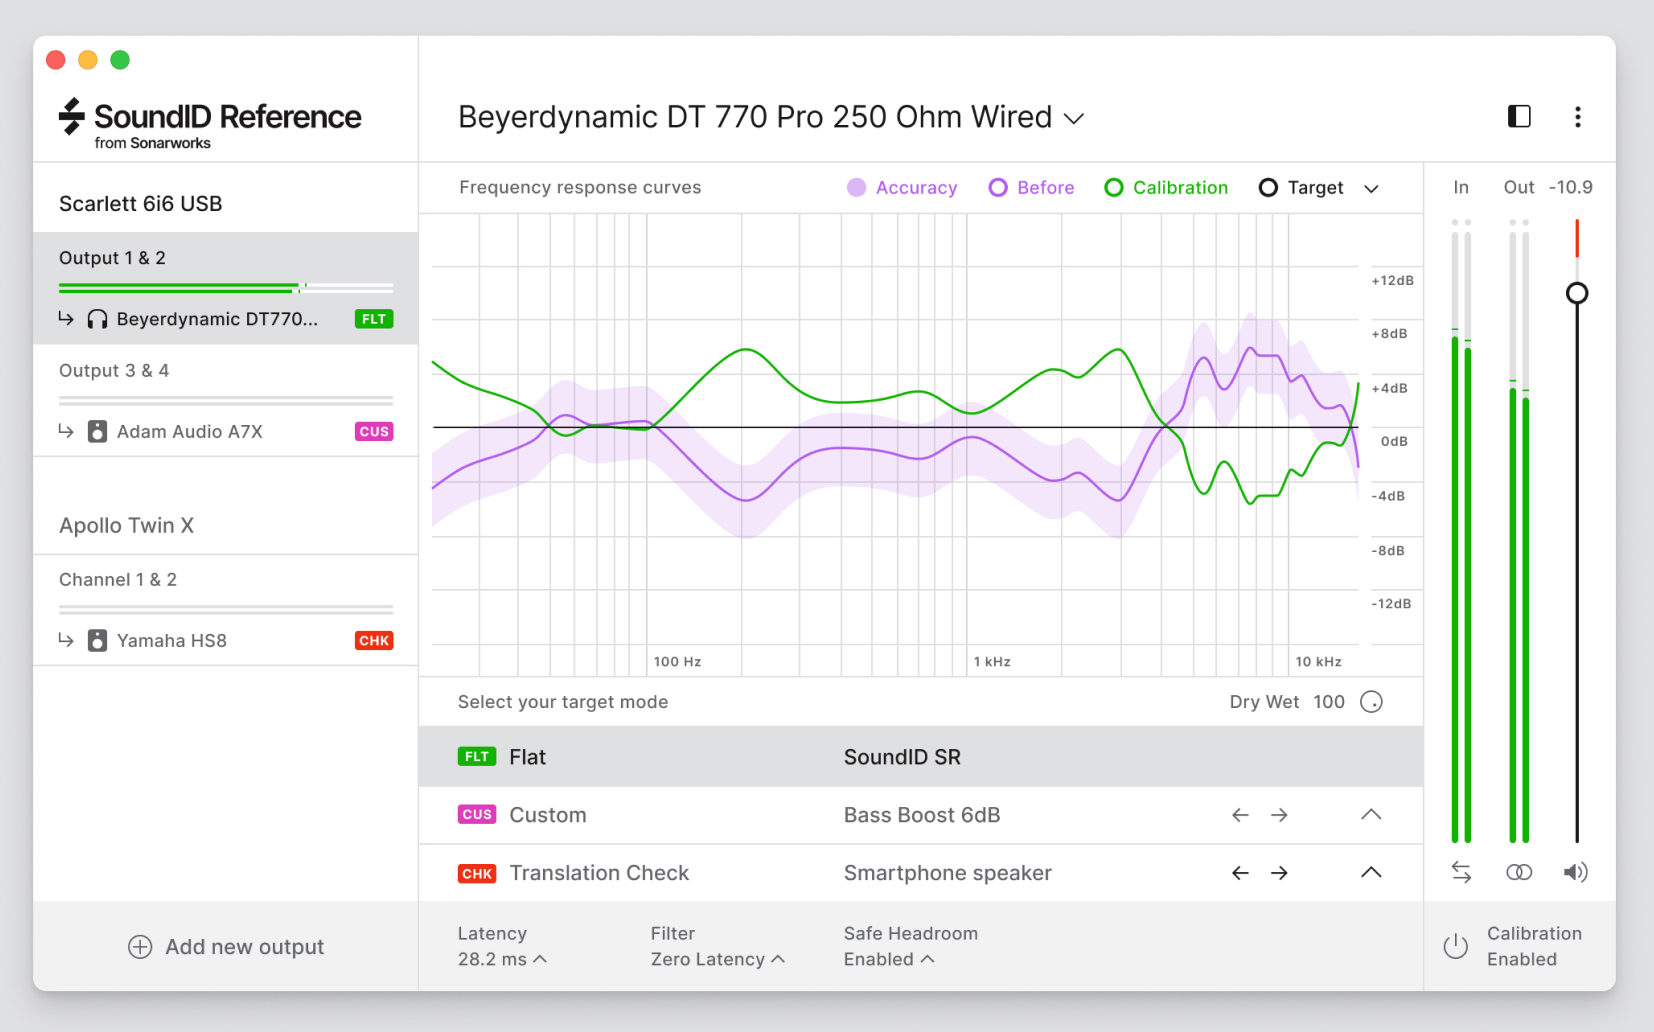Select the Yamaha HS8 profile row

coord(225,641)
